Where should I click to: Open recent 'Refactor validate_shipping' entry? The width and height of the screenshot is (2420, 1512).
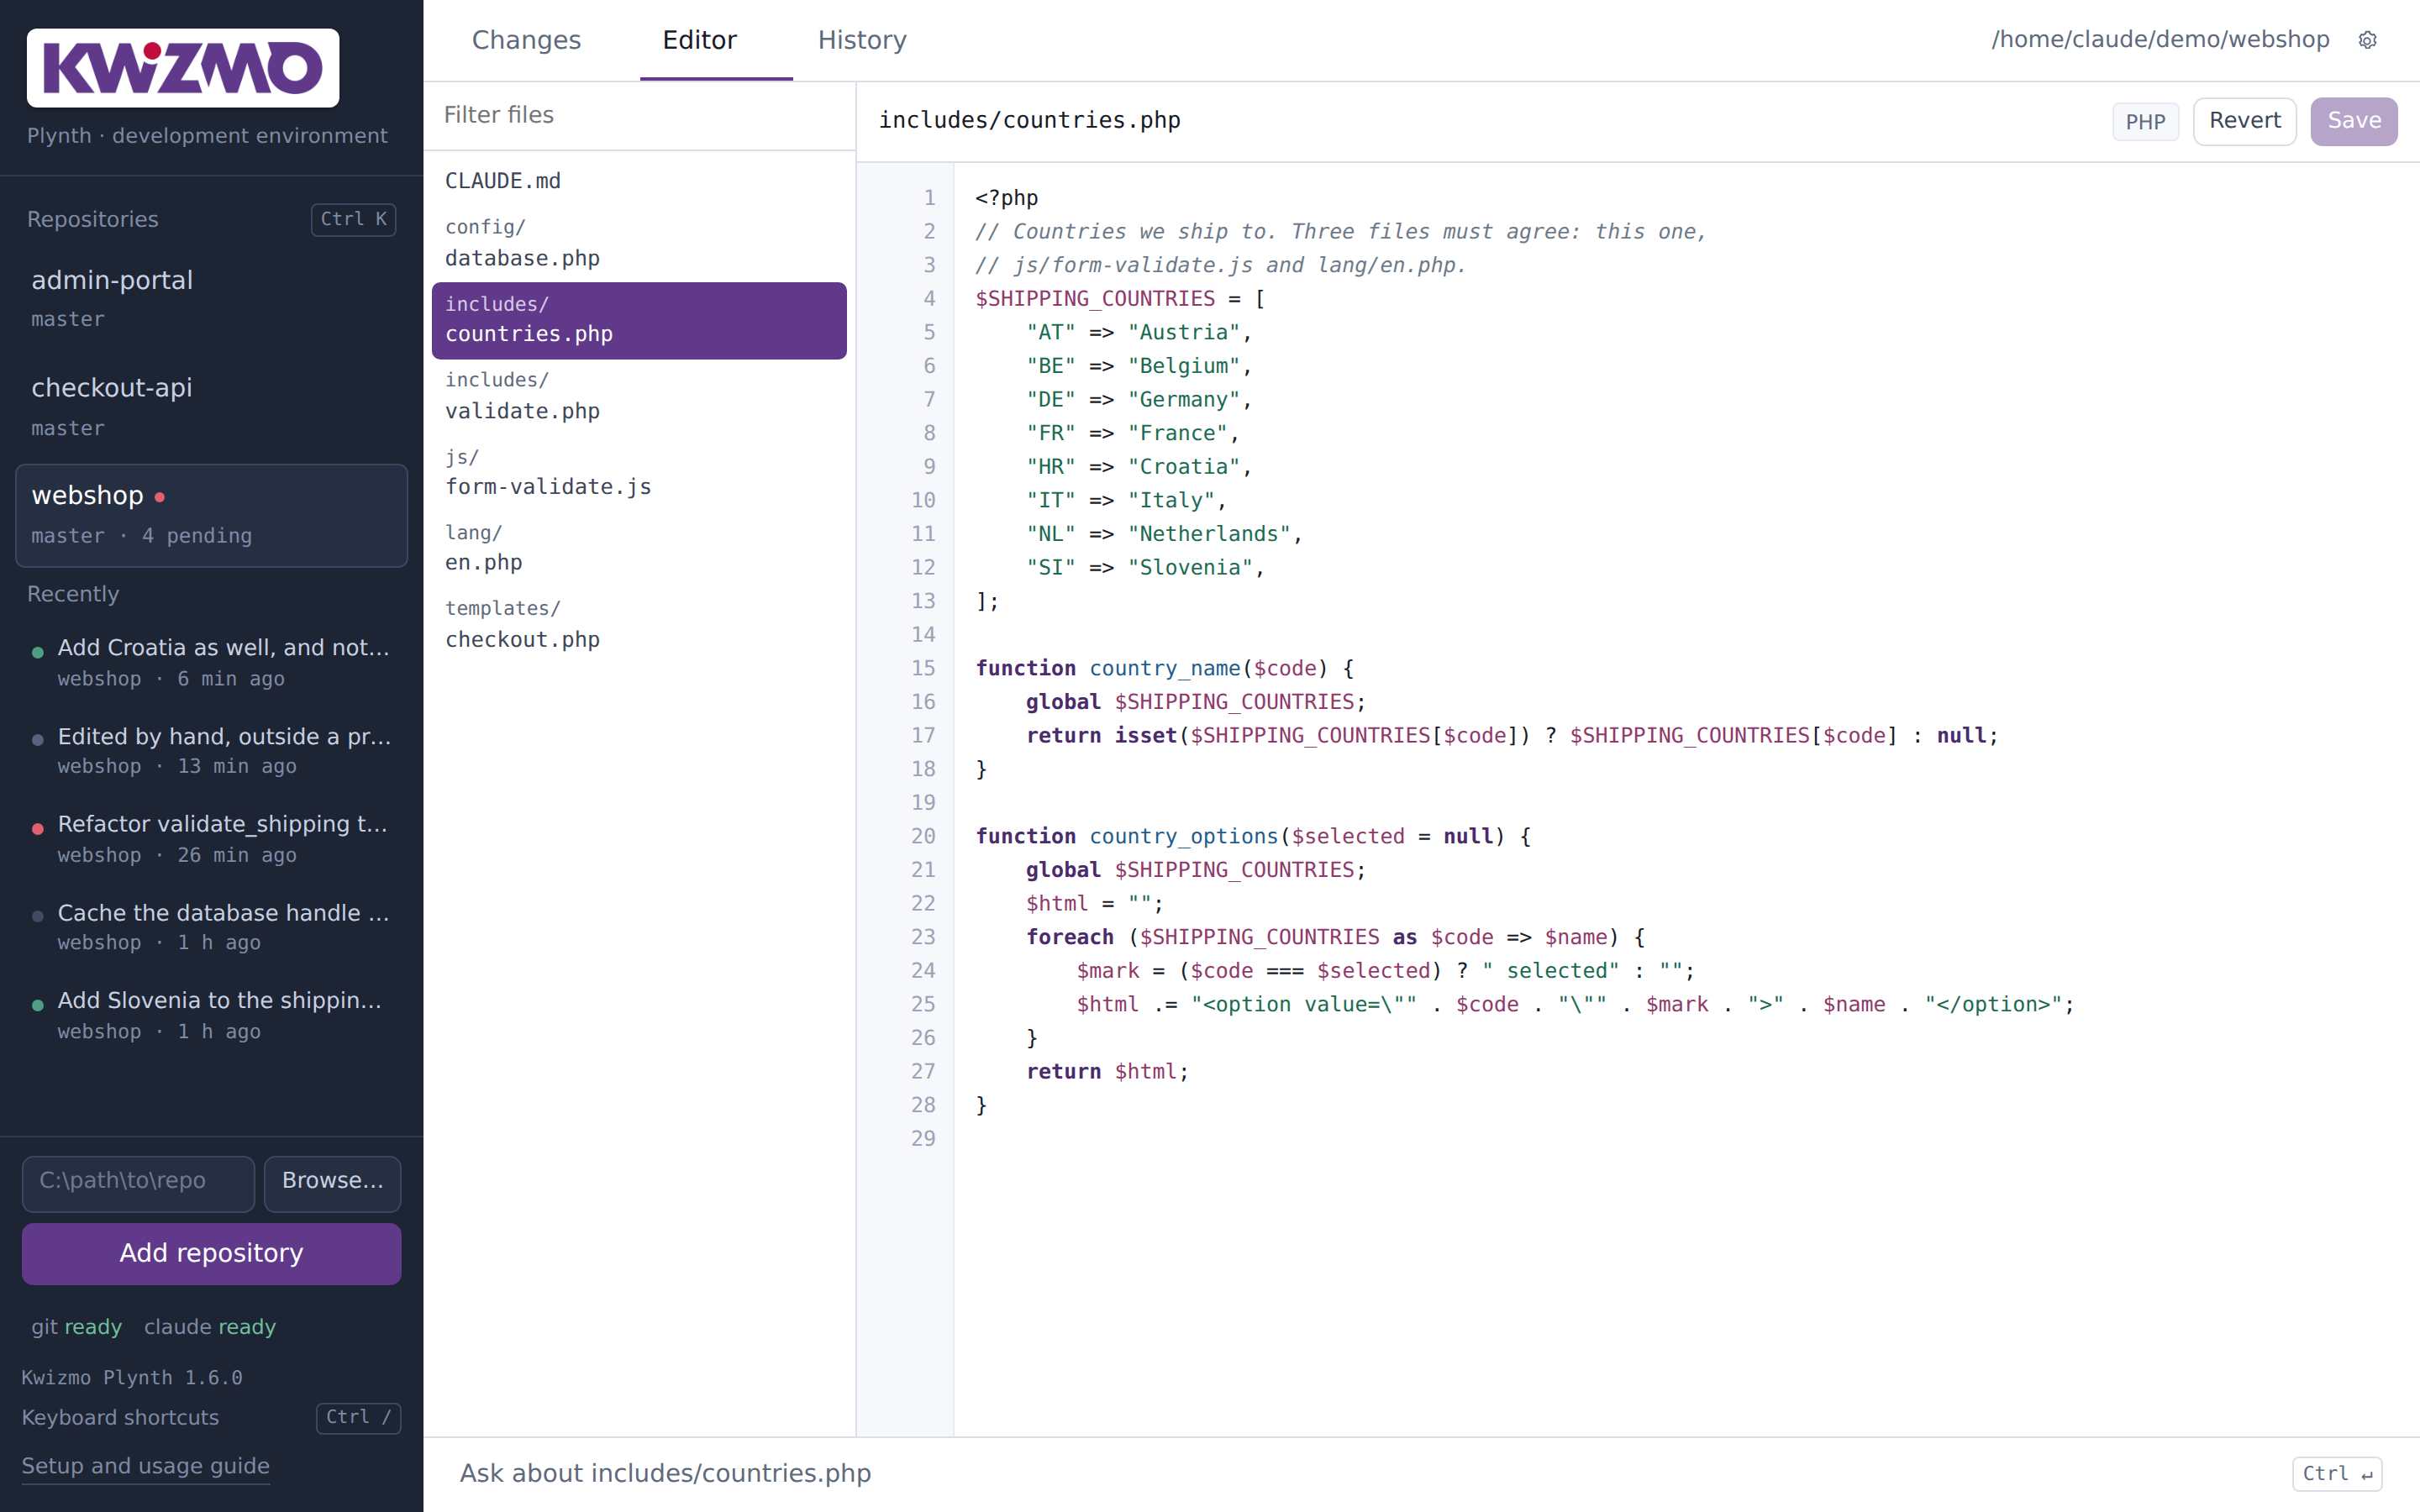[x=211, y=838]
